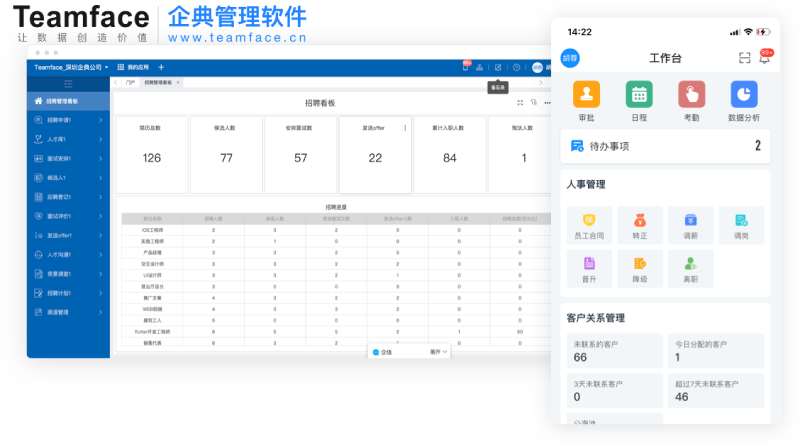
Task: Click the plus icon beside 我的应用
Action: click(x=161, y=67)
